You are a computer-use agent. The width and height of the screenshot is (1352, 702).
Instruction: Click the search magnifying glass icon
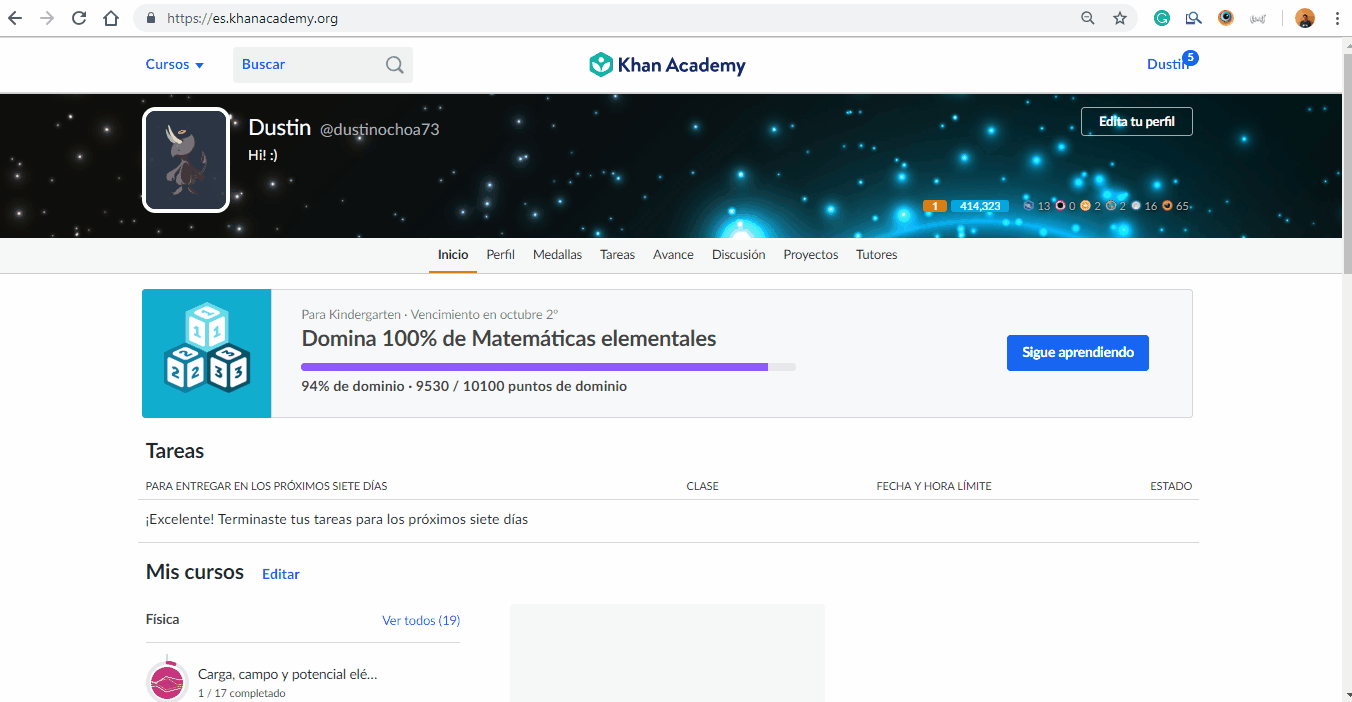(395, 64)
